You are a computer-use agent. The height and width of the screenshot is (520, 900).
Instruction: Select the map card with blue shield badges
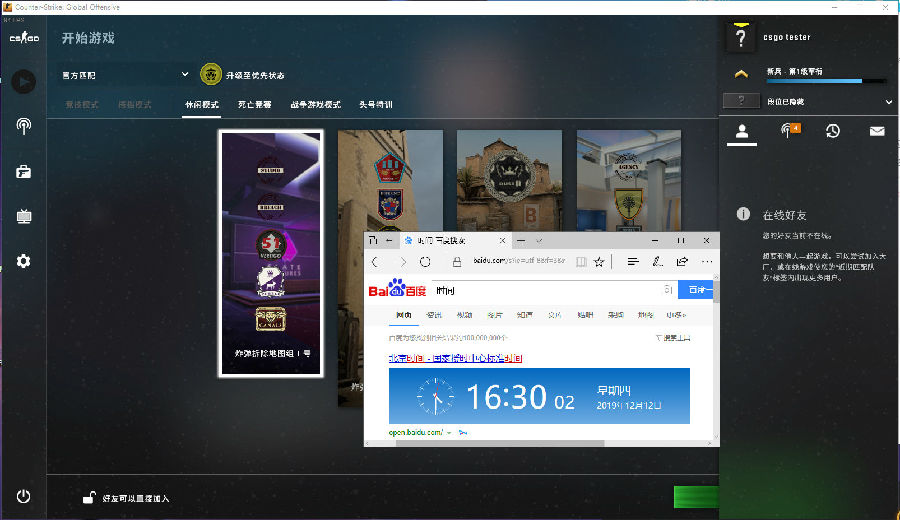coord(390,180)
